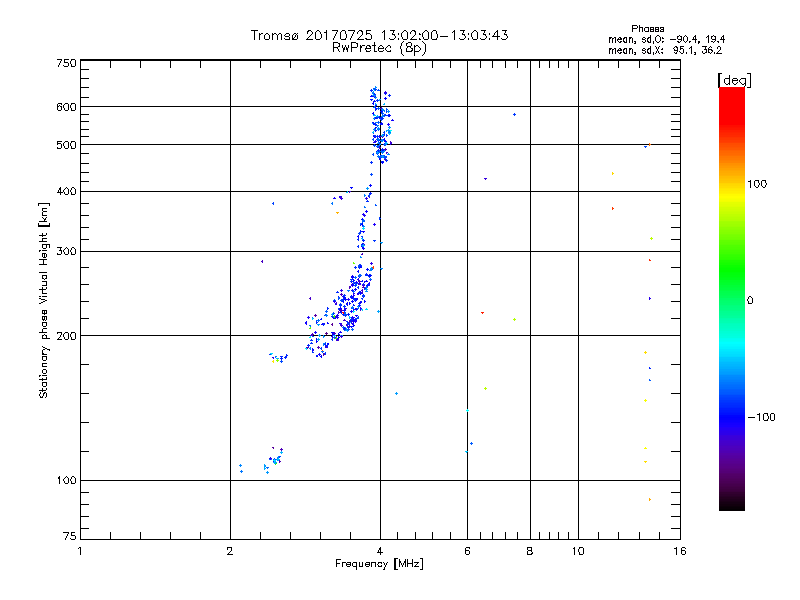Click the colorbar tick label '100'

point(757,184)
